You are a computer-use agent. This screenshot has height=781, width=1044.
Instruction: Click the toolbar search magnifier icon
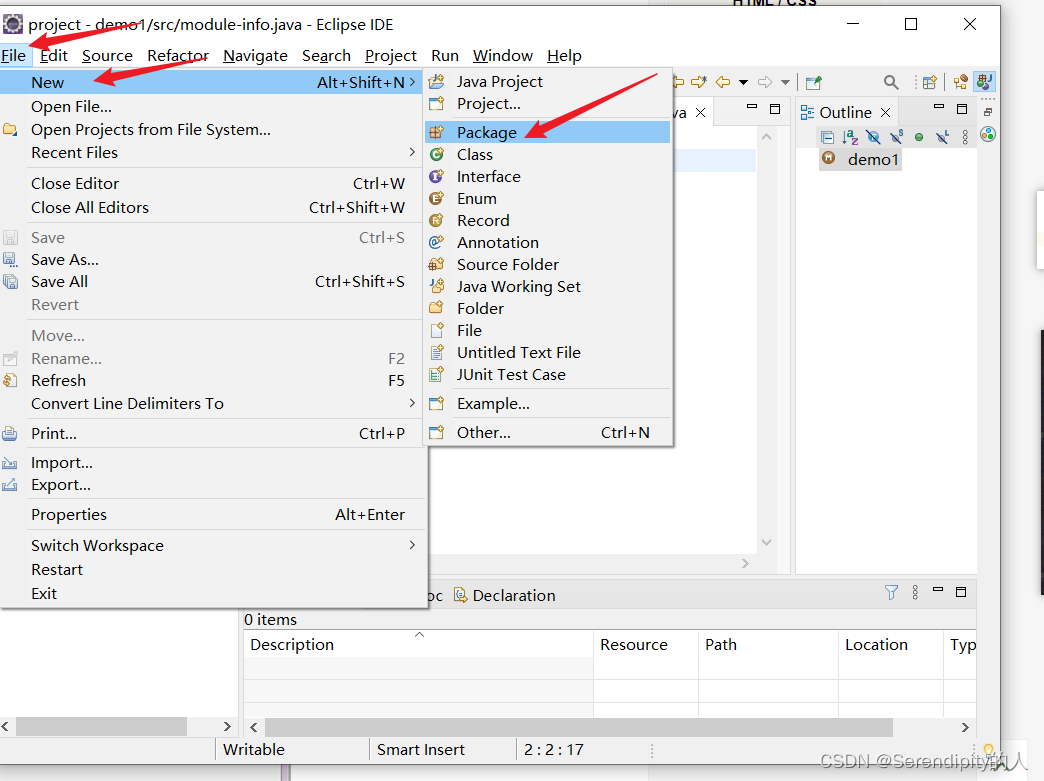coord(891,83)
